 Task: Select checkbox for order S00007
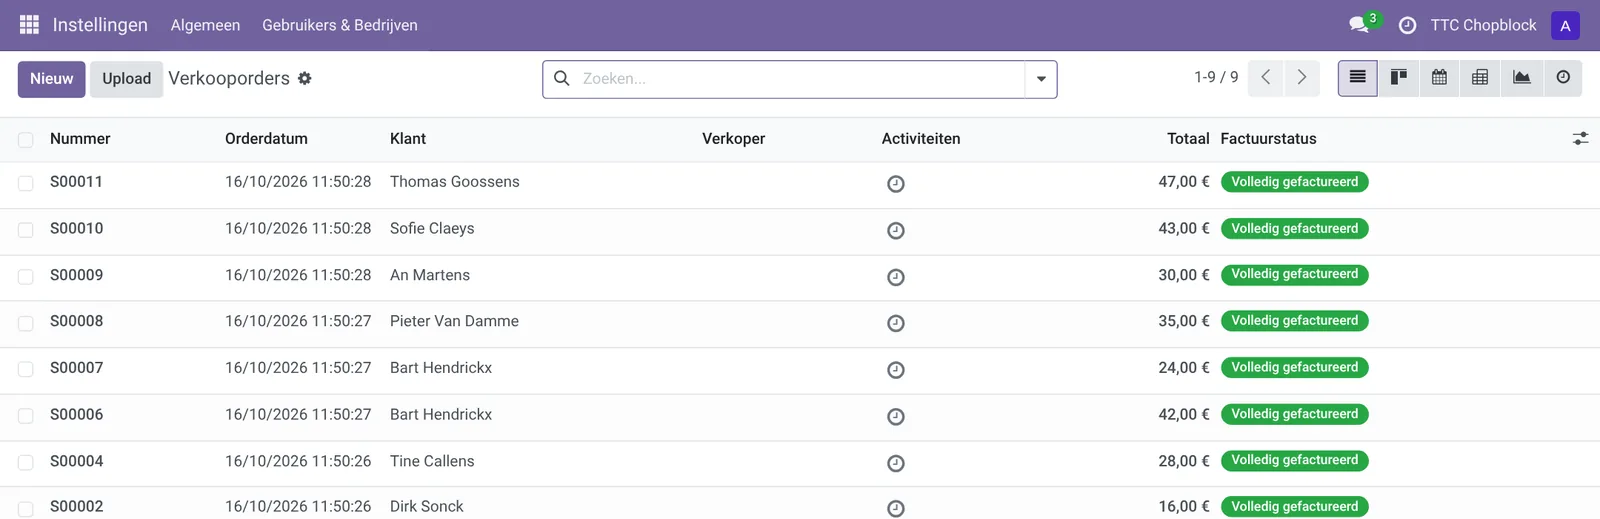click(26, 369)
